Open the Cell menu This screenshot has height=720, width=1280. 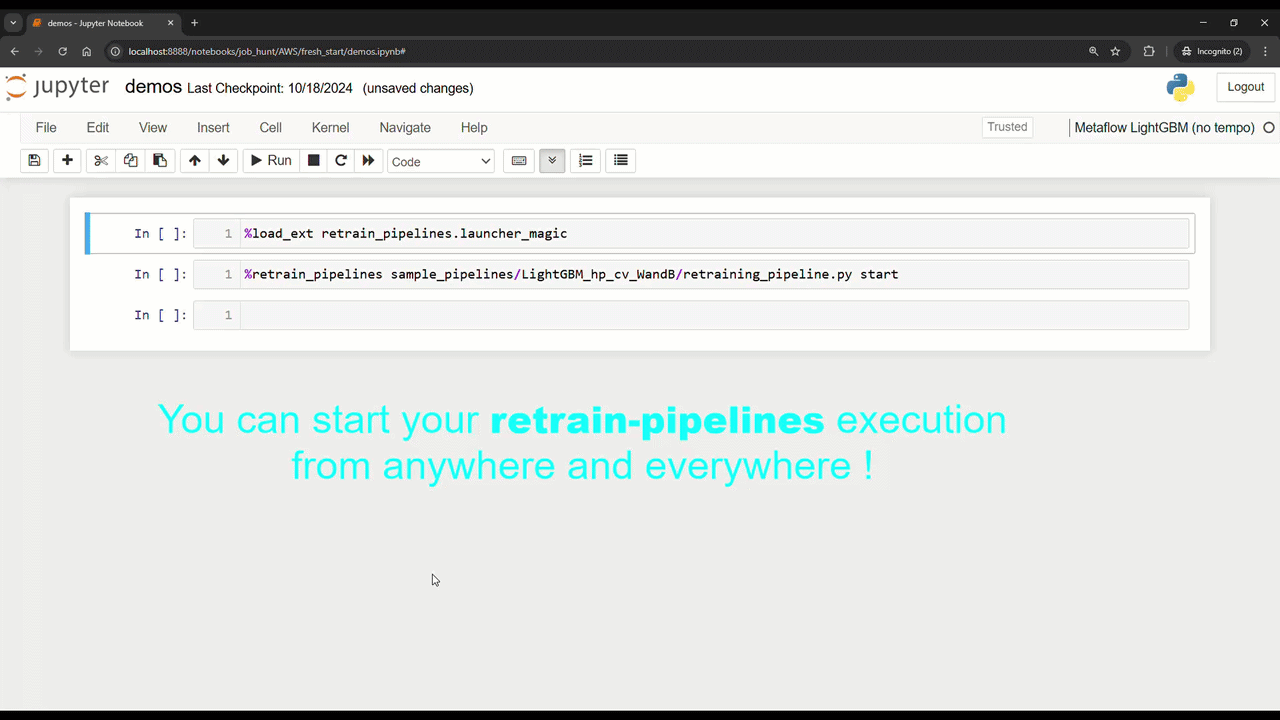pyautogui.click(x=271, y=127)
